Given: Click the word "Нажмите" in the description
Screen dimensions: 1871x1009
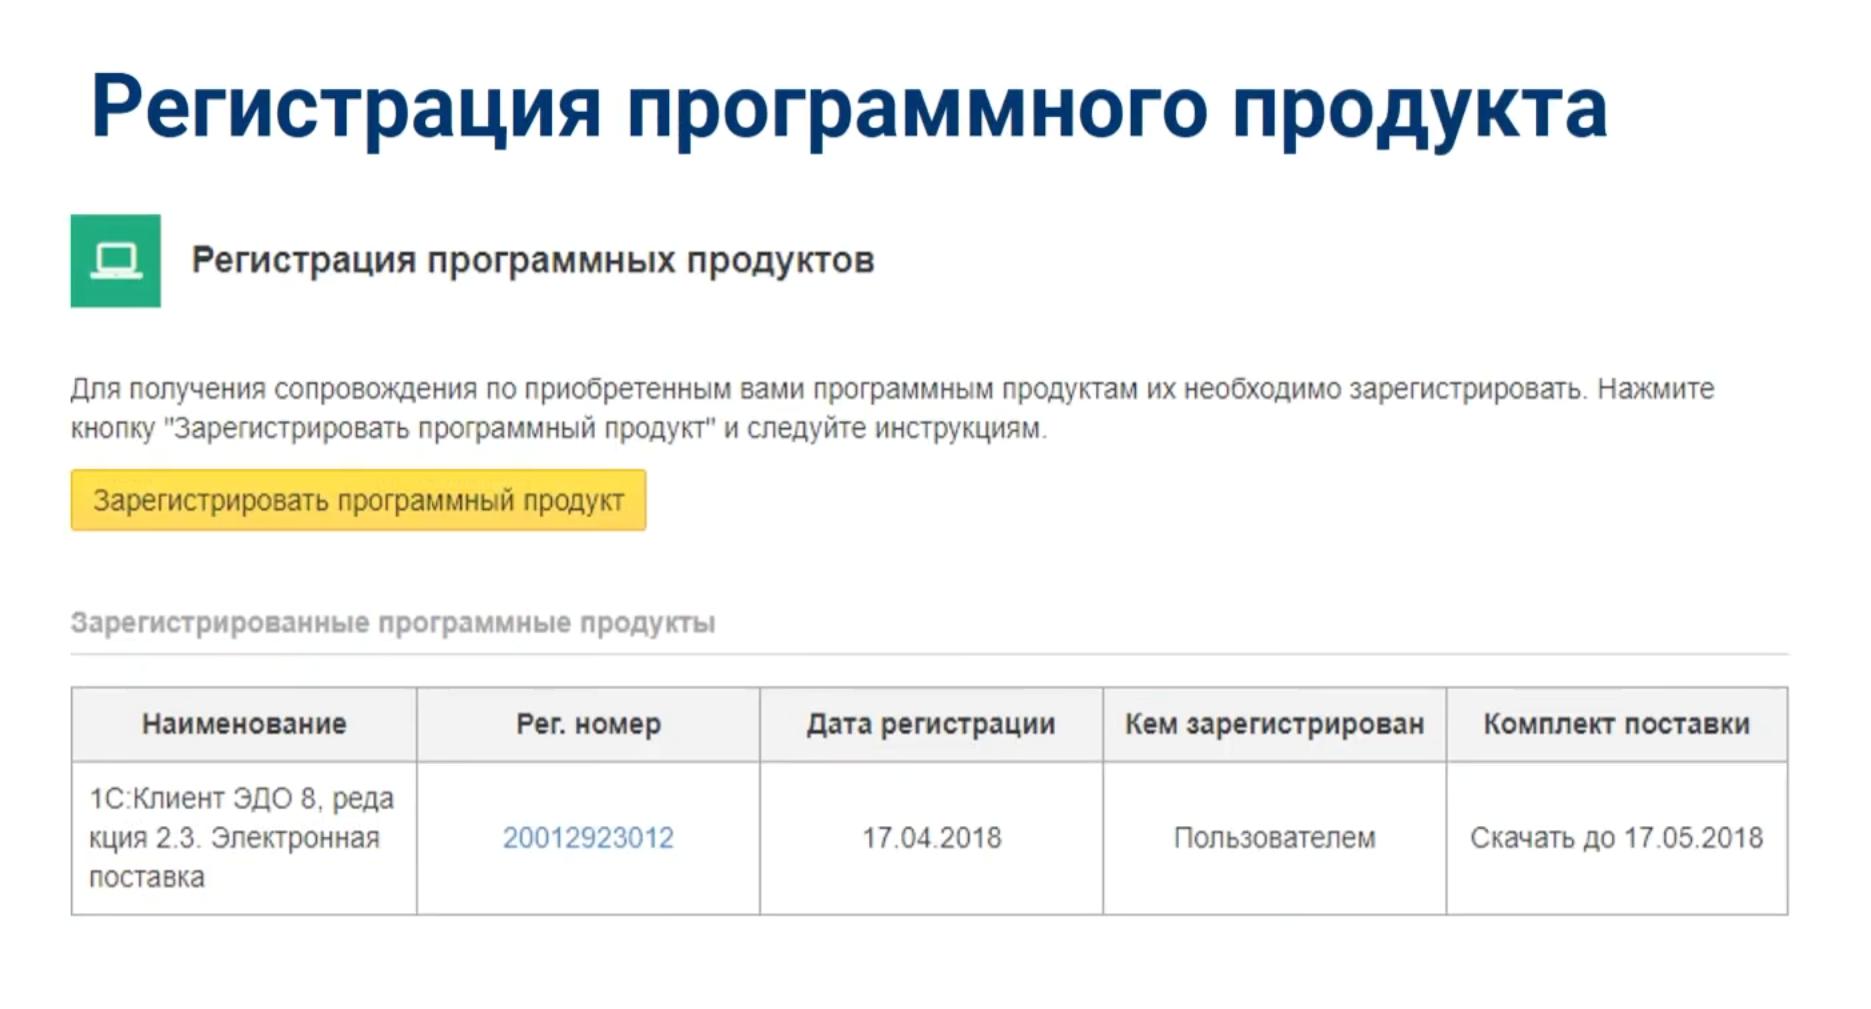Looking at the screenshot, I should (x=1655, y=389).
